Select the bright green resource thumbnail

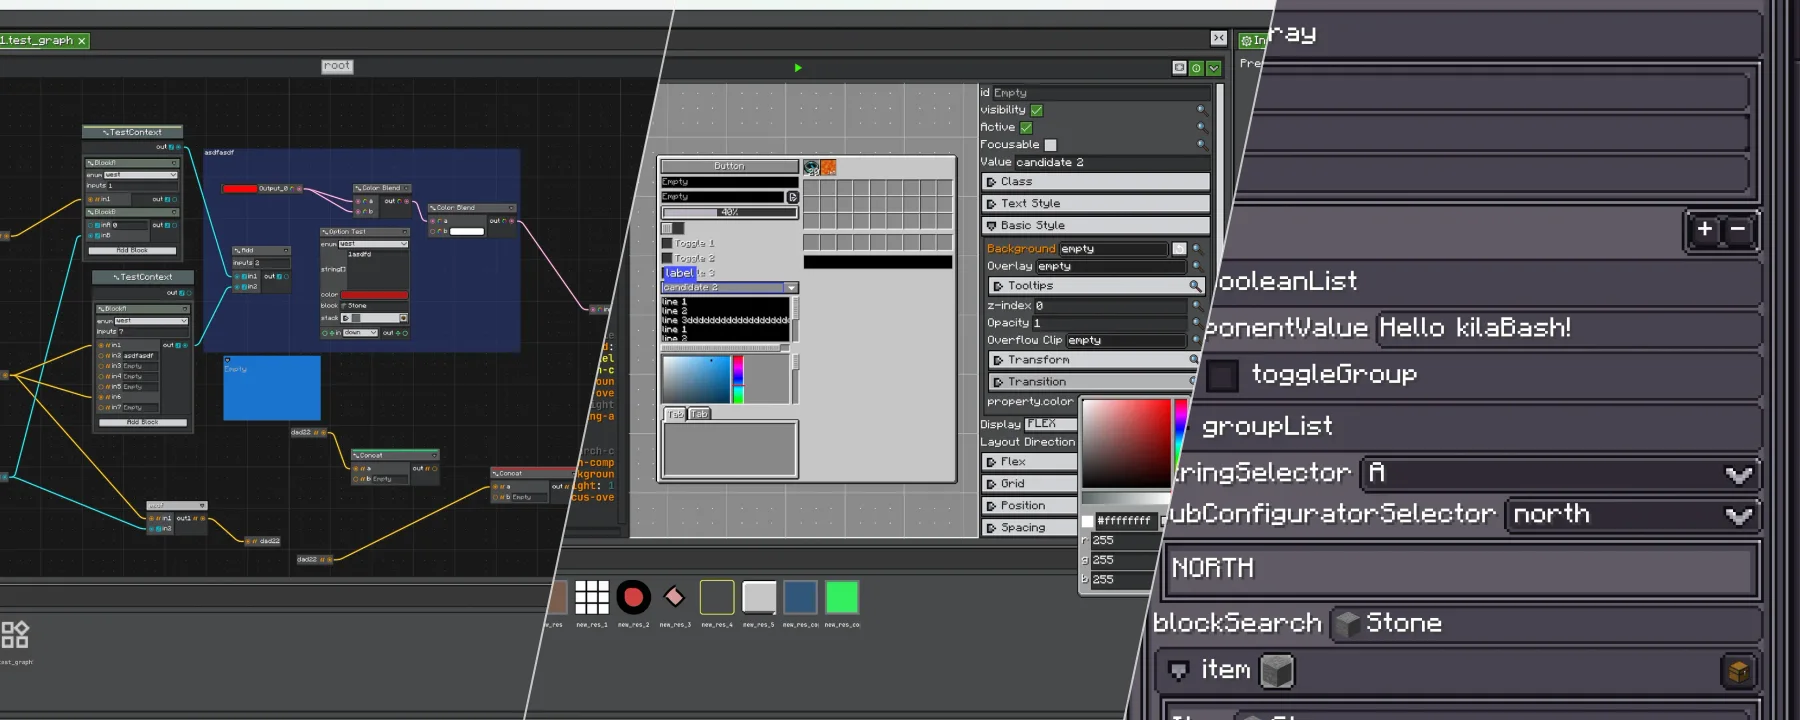(x=842, y=597)
